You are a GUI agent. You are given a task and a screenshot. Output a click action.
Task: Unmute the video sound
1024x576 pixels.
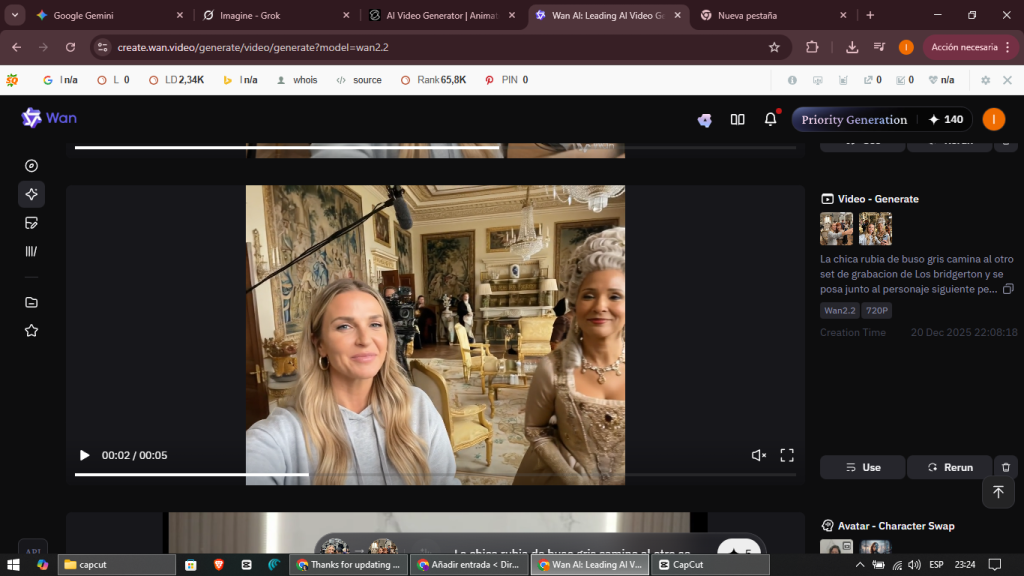pos(759,455)
